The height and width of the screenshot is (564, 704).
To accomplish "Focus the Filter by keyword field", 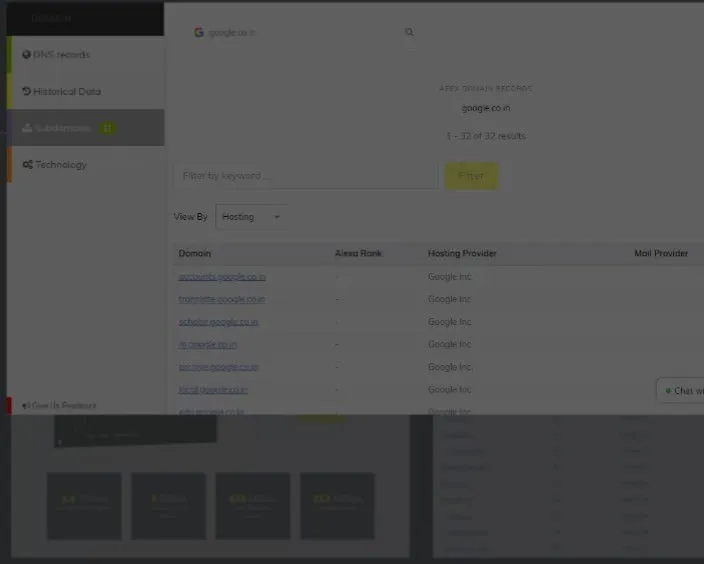I will click(306, 176).
